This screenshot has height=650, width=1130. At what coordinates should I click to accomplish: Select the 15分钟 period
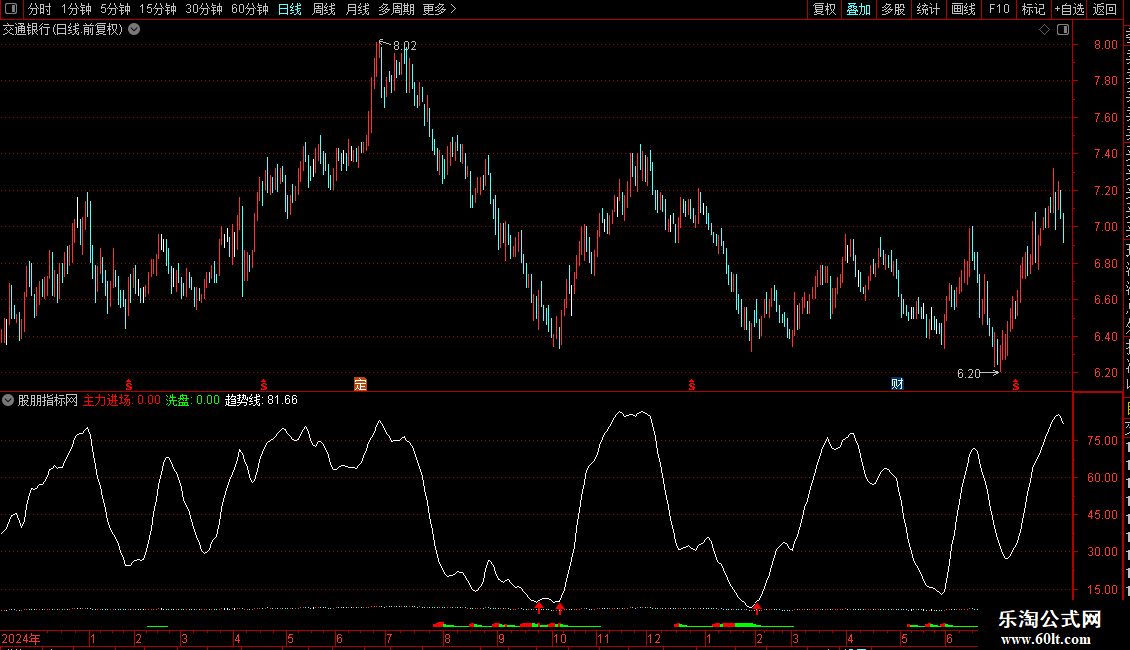click(x=158, y=9)
